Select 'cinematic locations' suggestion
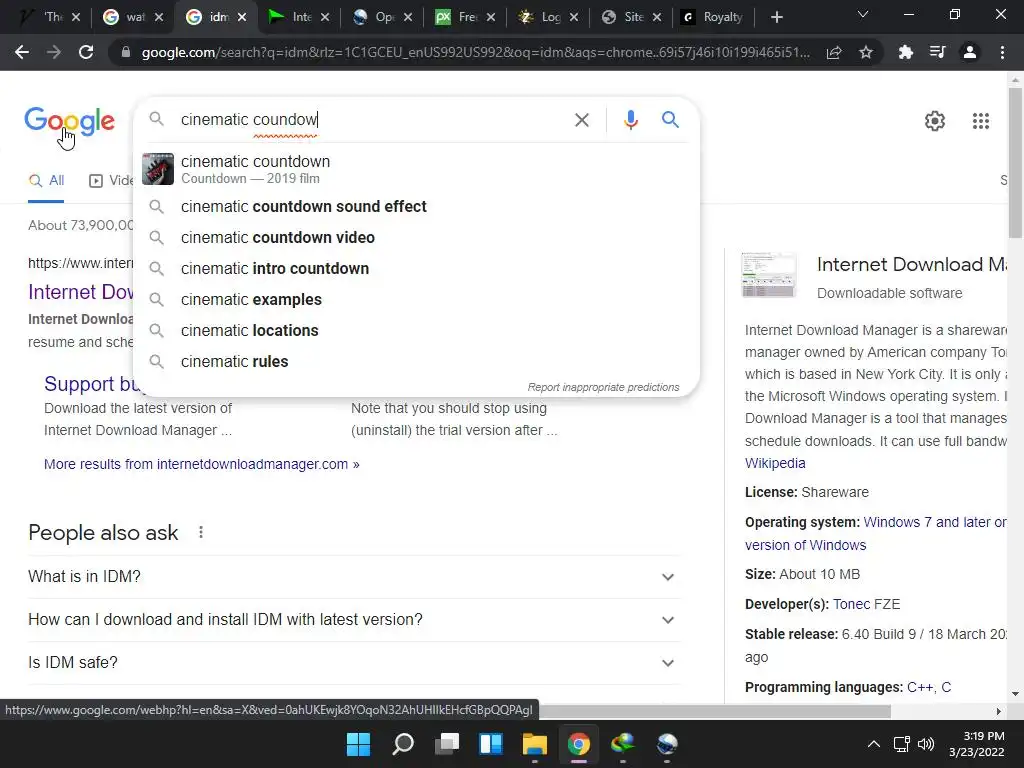 coord(417,330)
